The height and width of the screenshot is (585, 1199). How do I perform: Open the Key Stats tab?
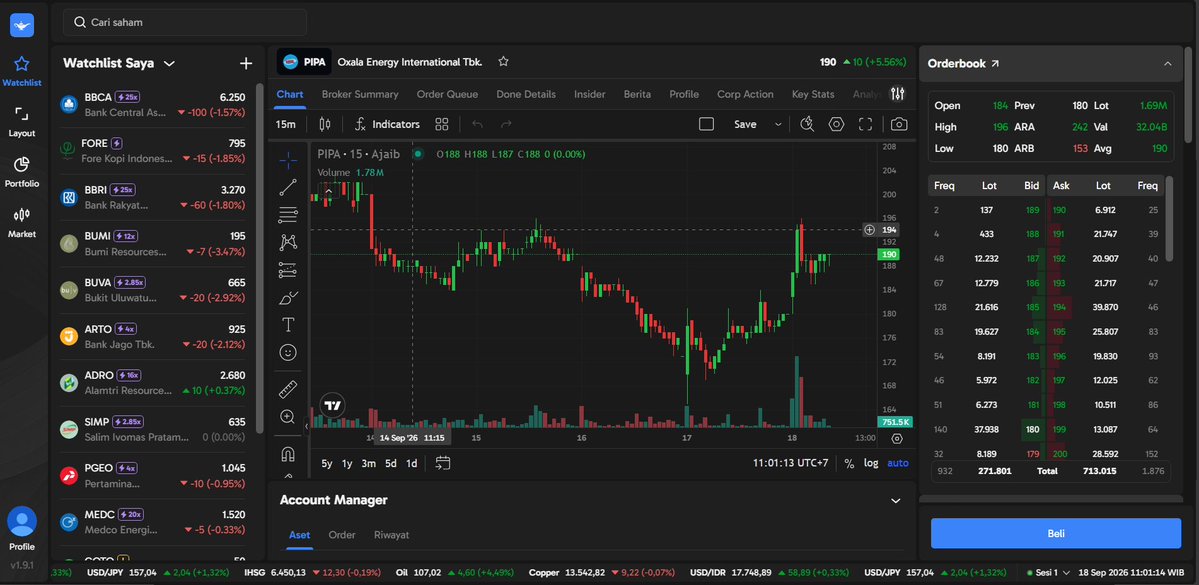click(x=813, y=94)
